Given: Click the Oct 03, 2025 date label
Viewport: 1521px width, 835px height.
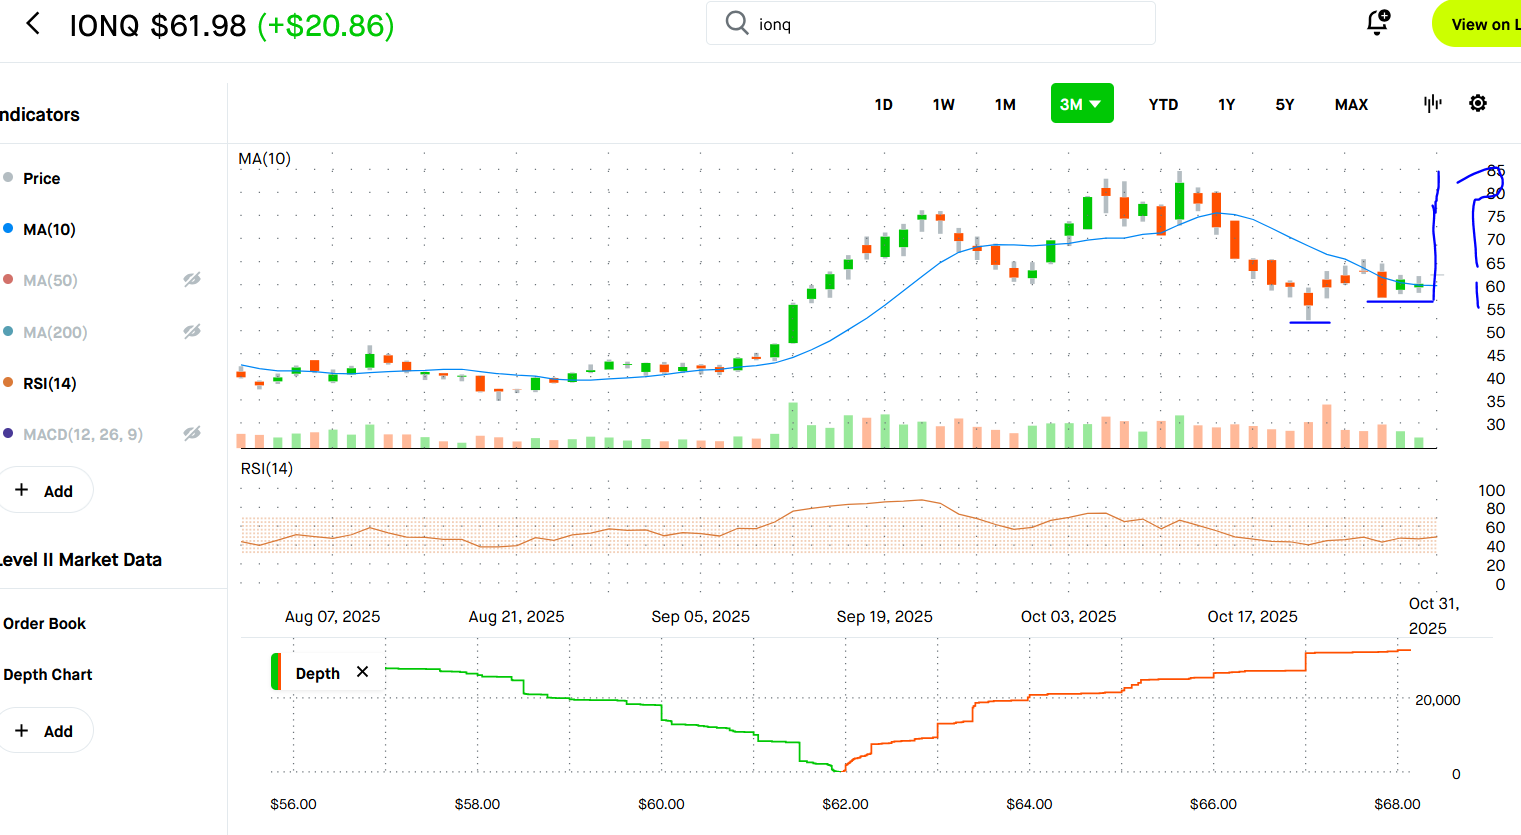Looking at the screenshot, I should (1068, 616).
